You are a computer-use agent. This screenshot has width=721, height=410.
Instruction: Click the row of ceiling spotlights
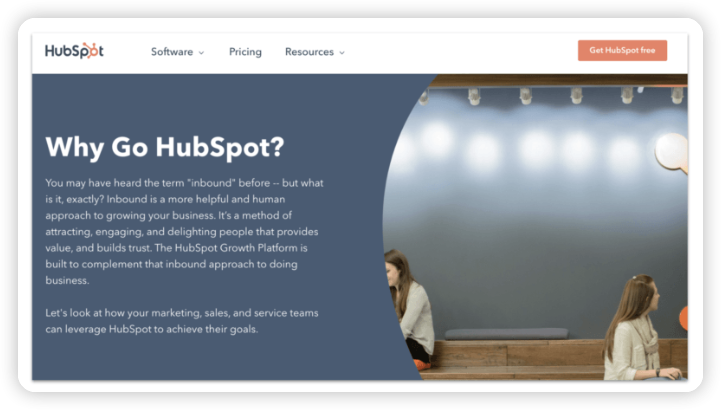click(550, 96)
